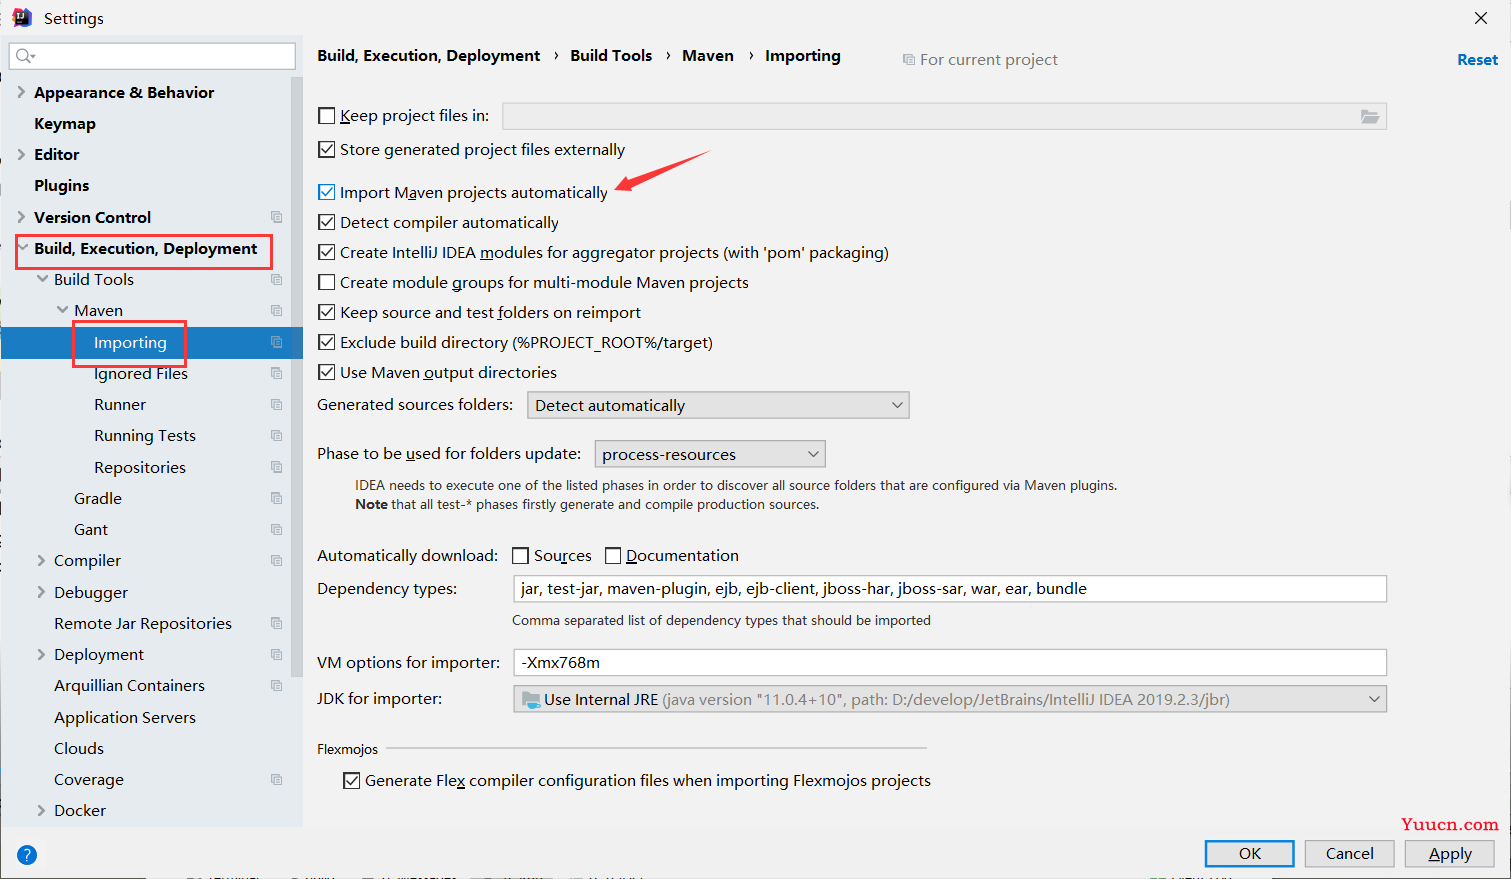Toggle Detect compiler automatically checkbox
Image resolution: width=1511 pixels, height=879 pixels.
point(327,222)
